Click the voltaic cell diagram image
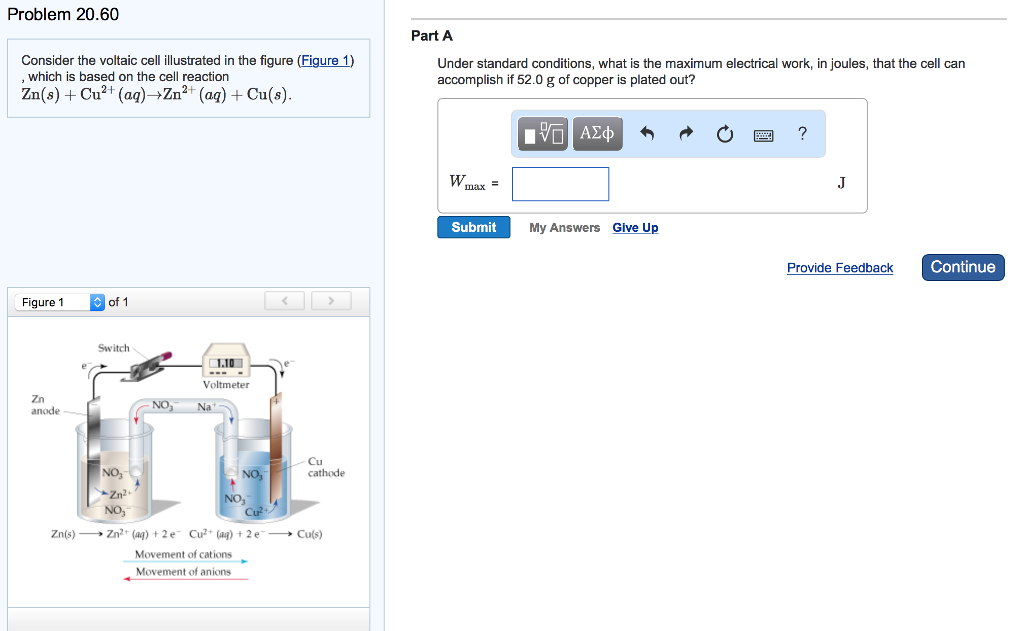Viewport: 1024px width, 631px height. (188, 461)
